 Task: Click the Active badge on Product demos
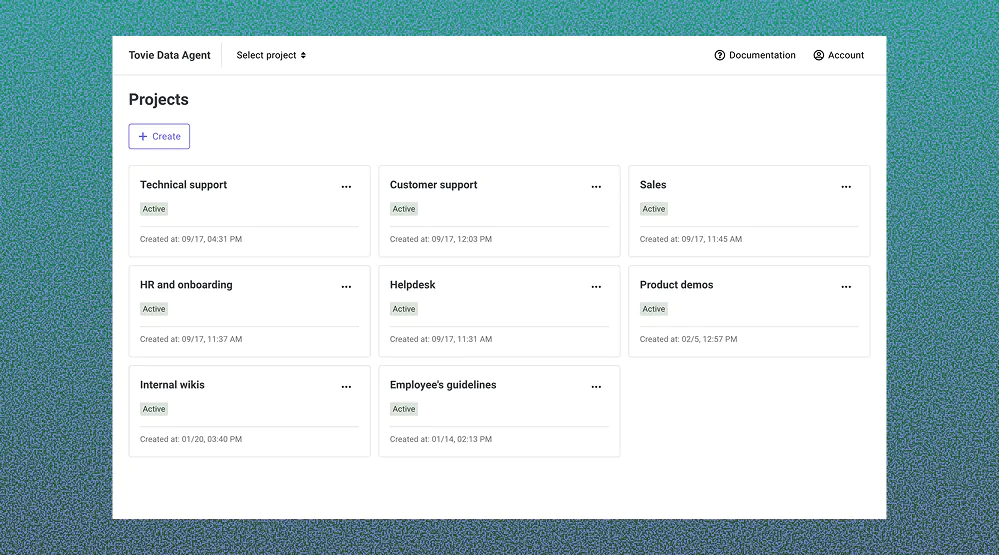[x=654, y=309]
